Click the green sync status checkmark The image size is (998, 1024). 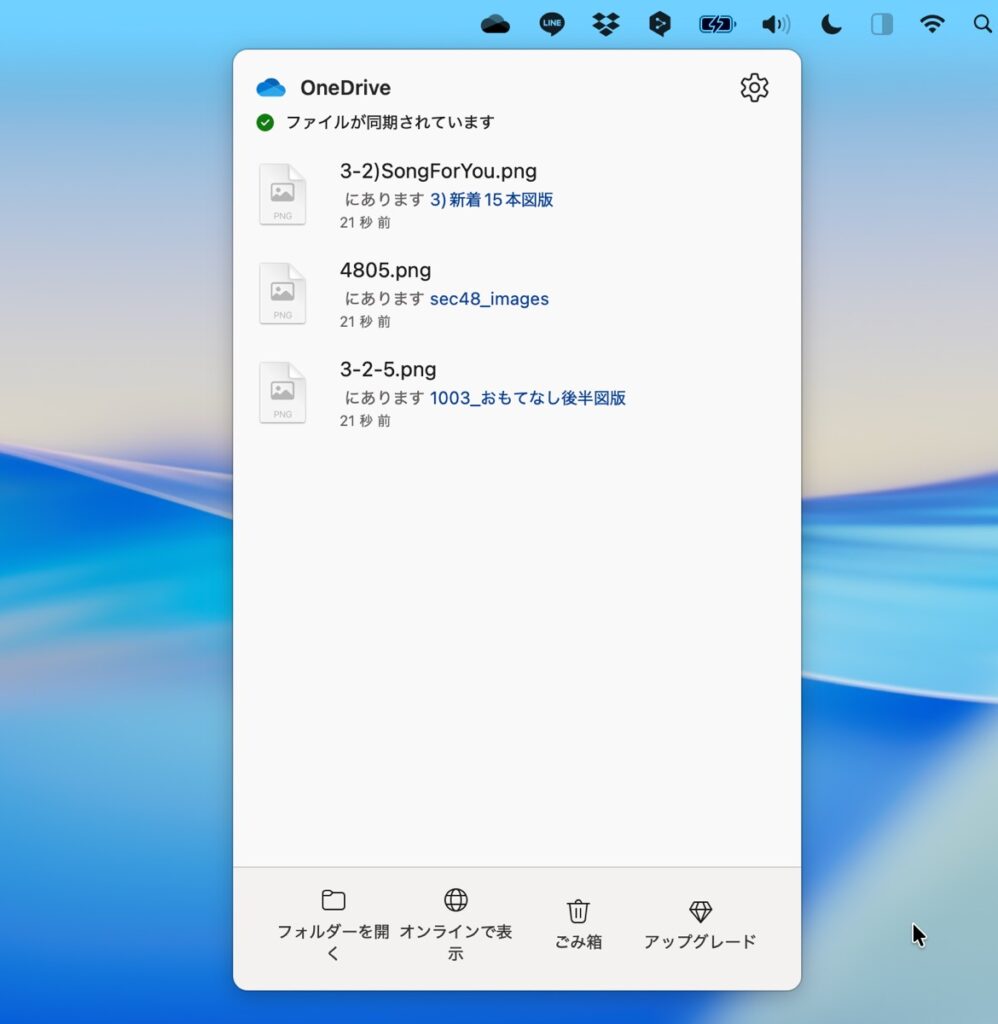pyautogui.click(x=265, y=122)
